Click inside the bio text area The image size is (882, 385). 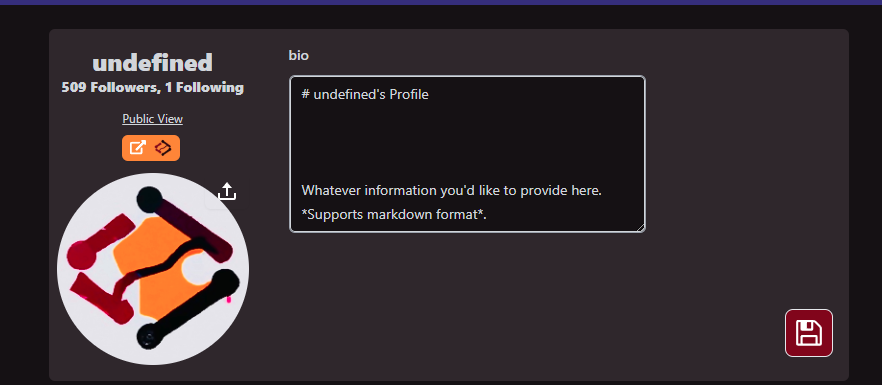click(x=467, y=154)
